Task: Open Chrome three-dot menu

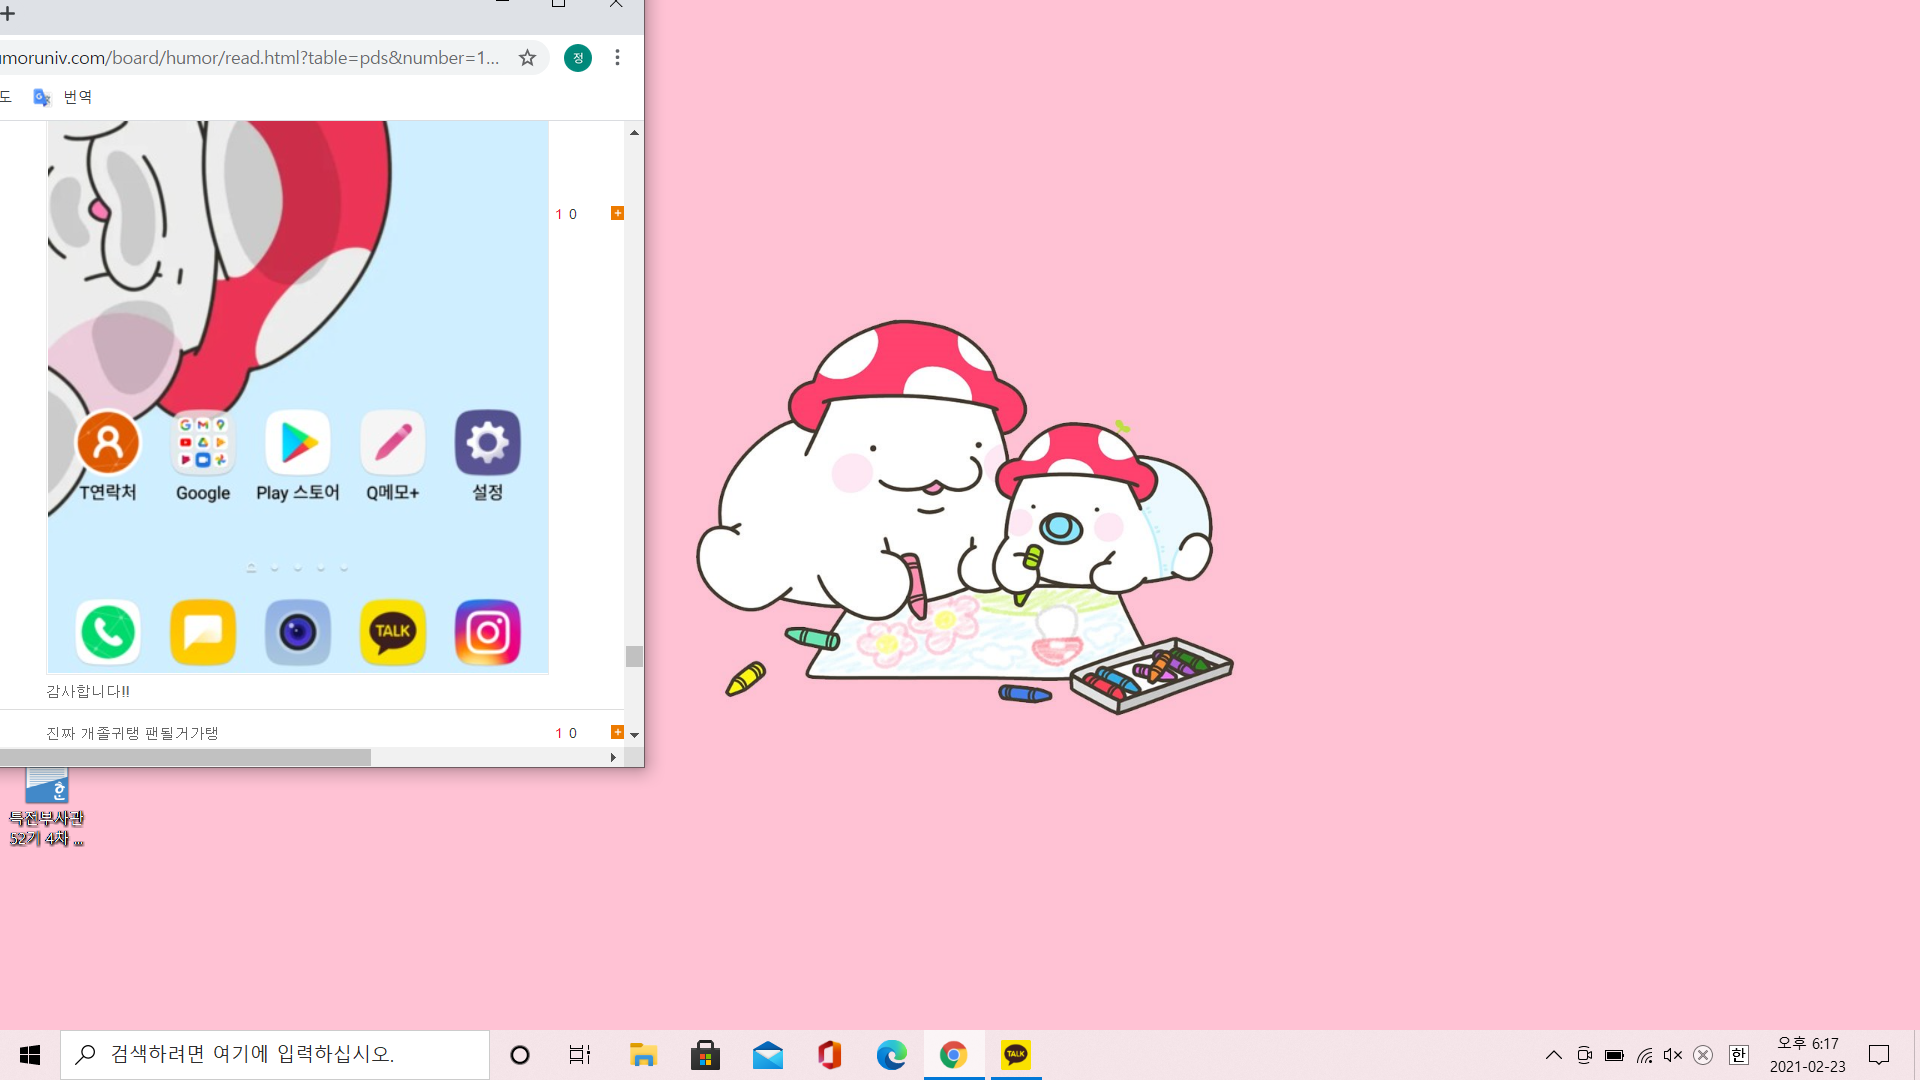Action: pos(617,58)
